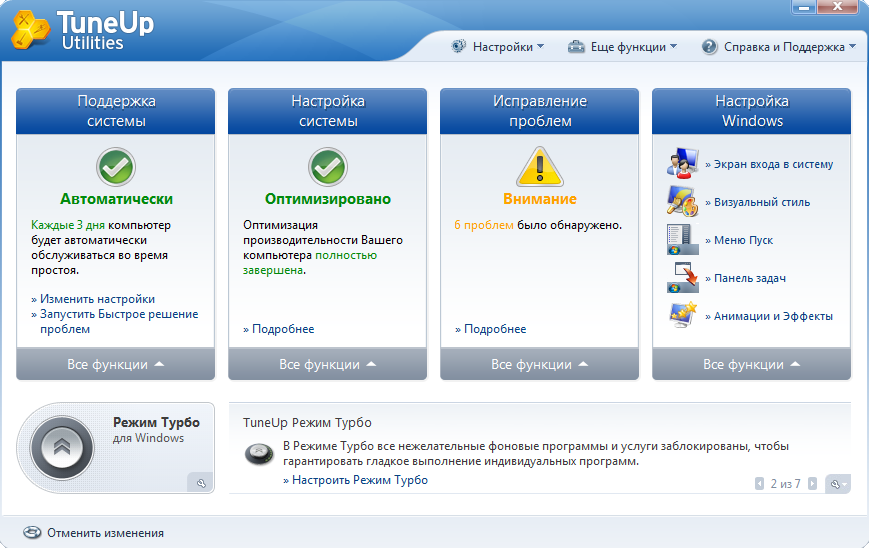This screenshot has width=869, height=548.
Task: Click the yellow warning triangle icon
Action: 540,167
